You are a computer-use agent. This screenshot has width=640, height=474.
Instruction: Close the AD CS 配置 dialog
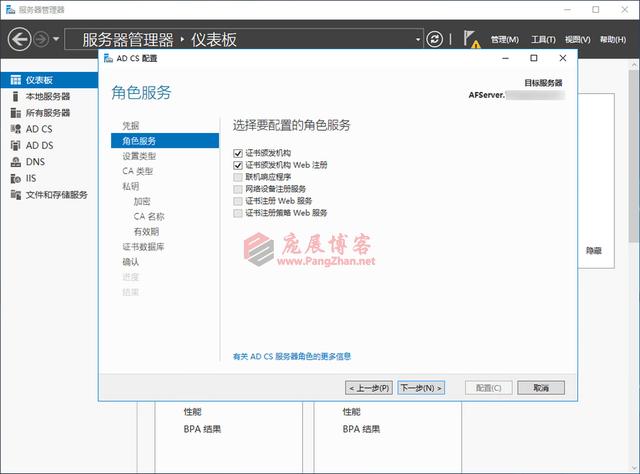point(562,58)
